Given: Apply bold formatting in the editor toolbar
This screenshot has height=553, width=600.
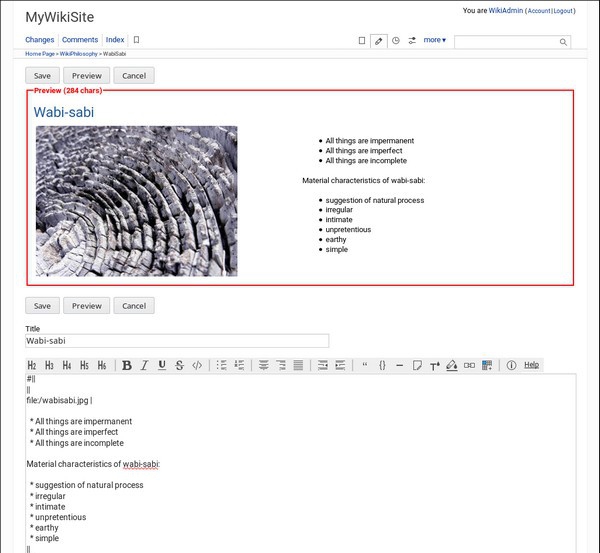Looking at the screenshot, I should [127, 366].
